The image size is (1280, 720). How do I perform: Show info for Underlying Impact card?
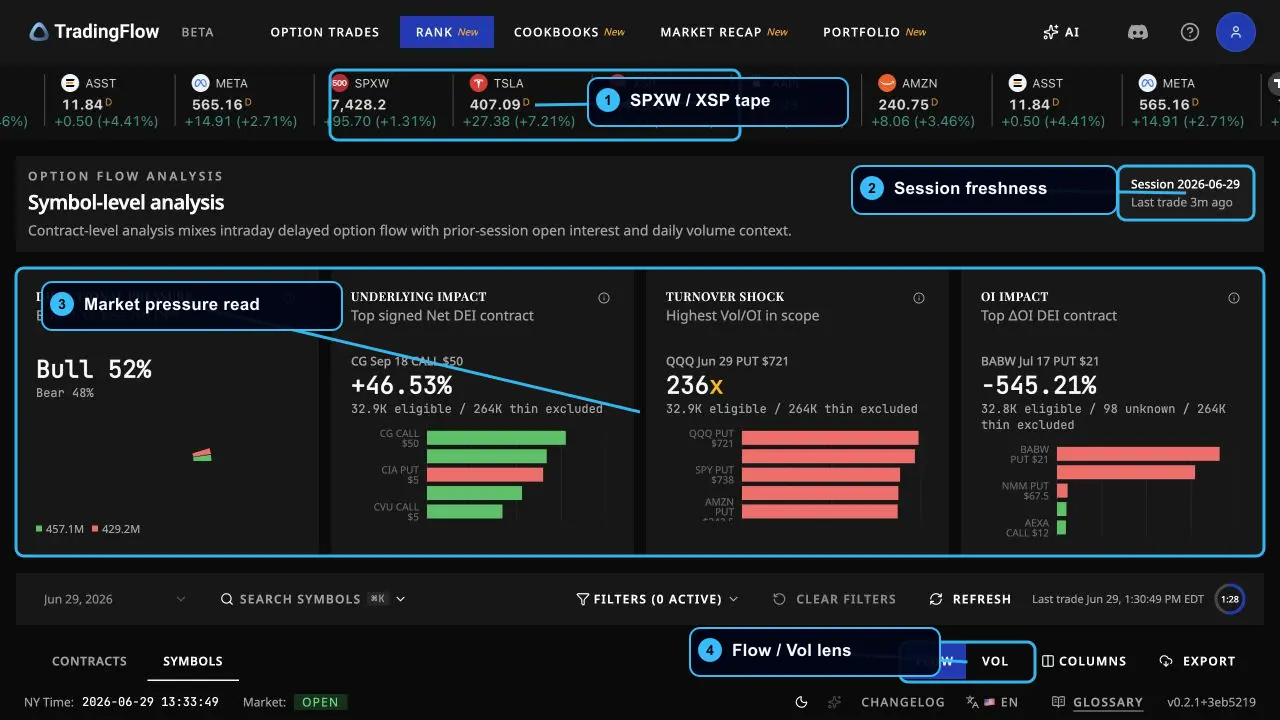604,298
